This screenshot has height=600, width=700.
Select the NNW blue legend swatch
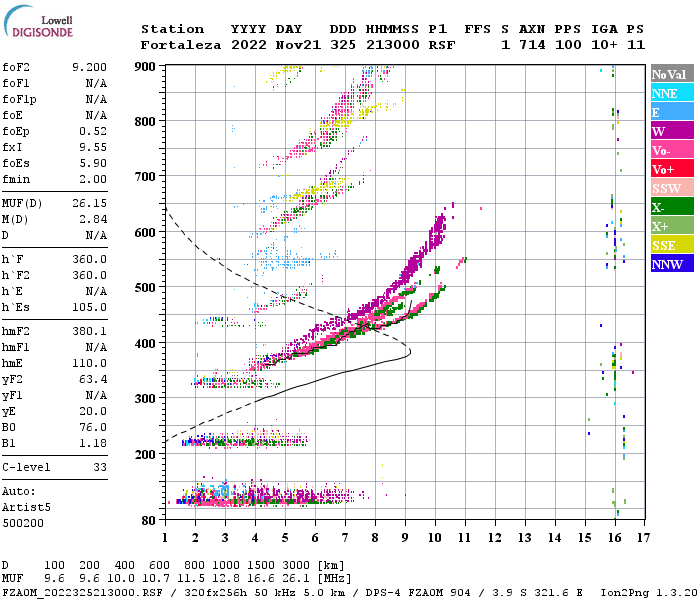pos(672,263)
